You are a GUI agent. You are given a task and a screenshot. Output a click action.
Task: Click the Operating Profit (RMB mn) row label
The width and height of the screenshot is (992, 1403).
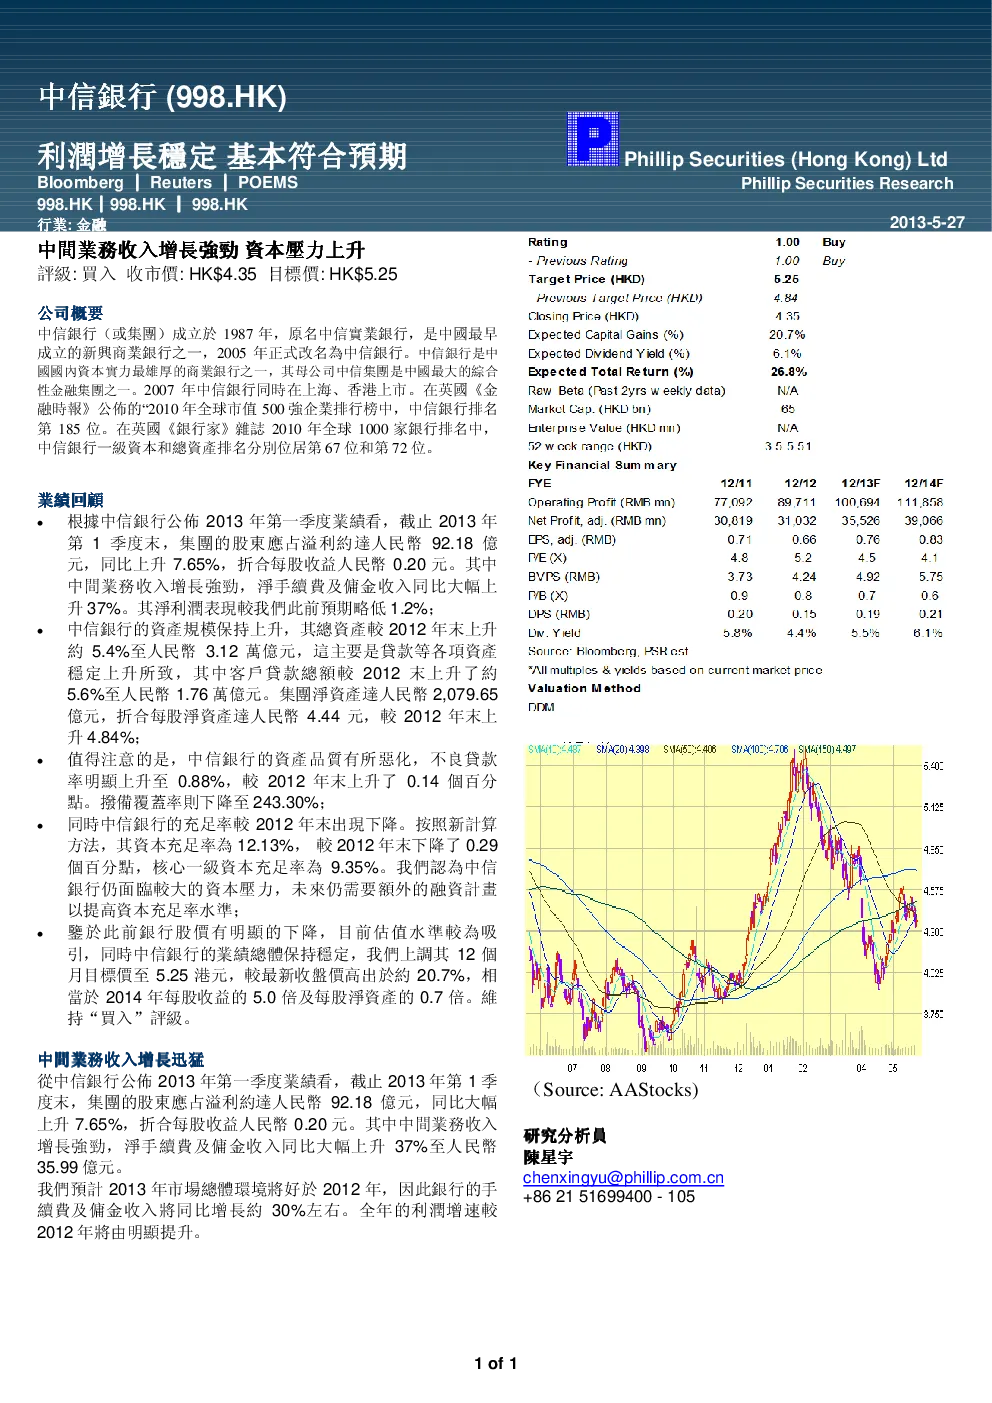(601, 503)
